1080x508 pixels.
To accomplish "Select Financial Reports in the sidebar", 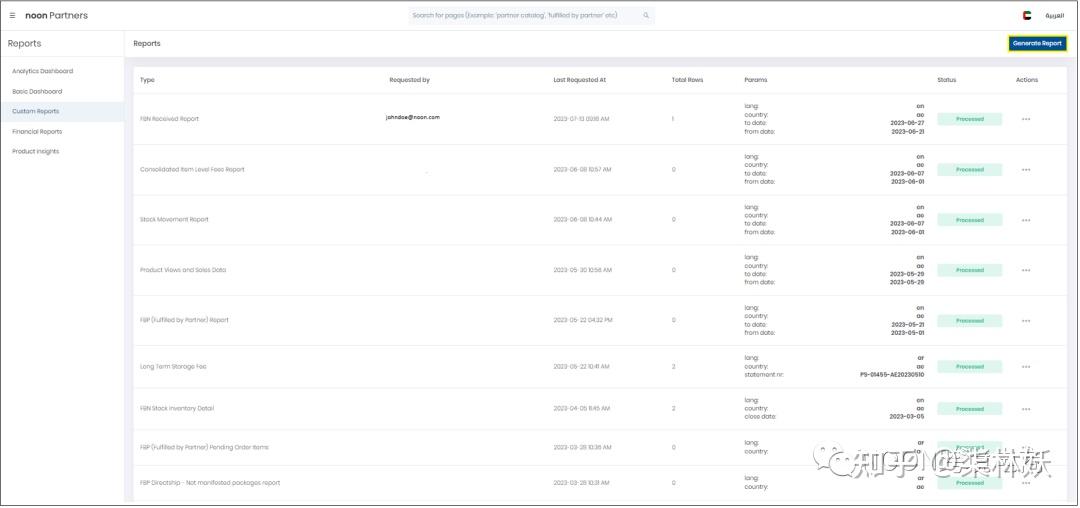I will [x=37, y=131].
